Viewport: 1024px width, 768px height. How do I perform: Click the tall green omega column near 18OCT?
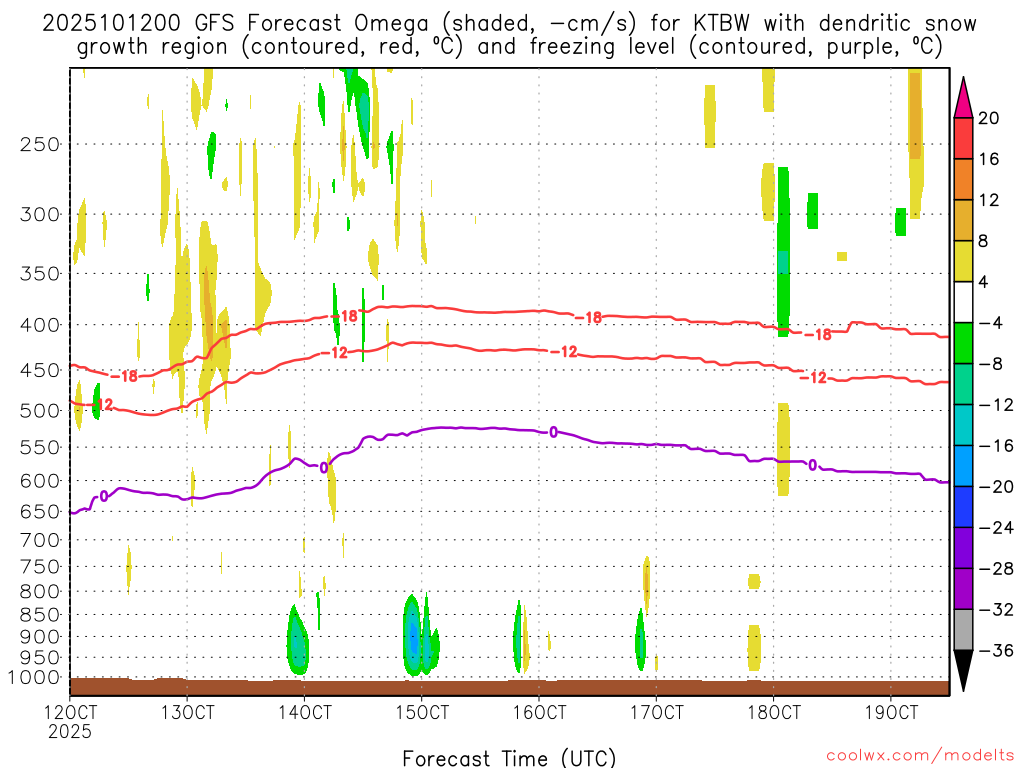click(784, 252)
